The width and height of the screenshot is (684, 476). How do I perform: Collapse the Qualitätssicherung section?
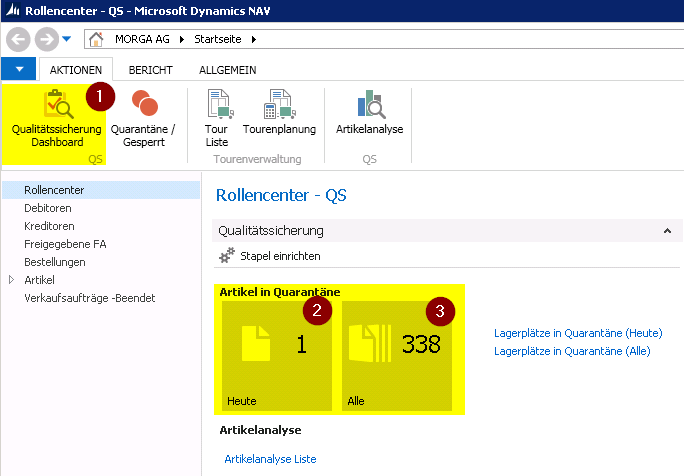click(x=667, y=231)
